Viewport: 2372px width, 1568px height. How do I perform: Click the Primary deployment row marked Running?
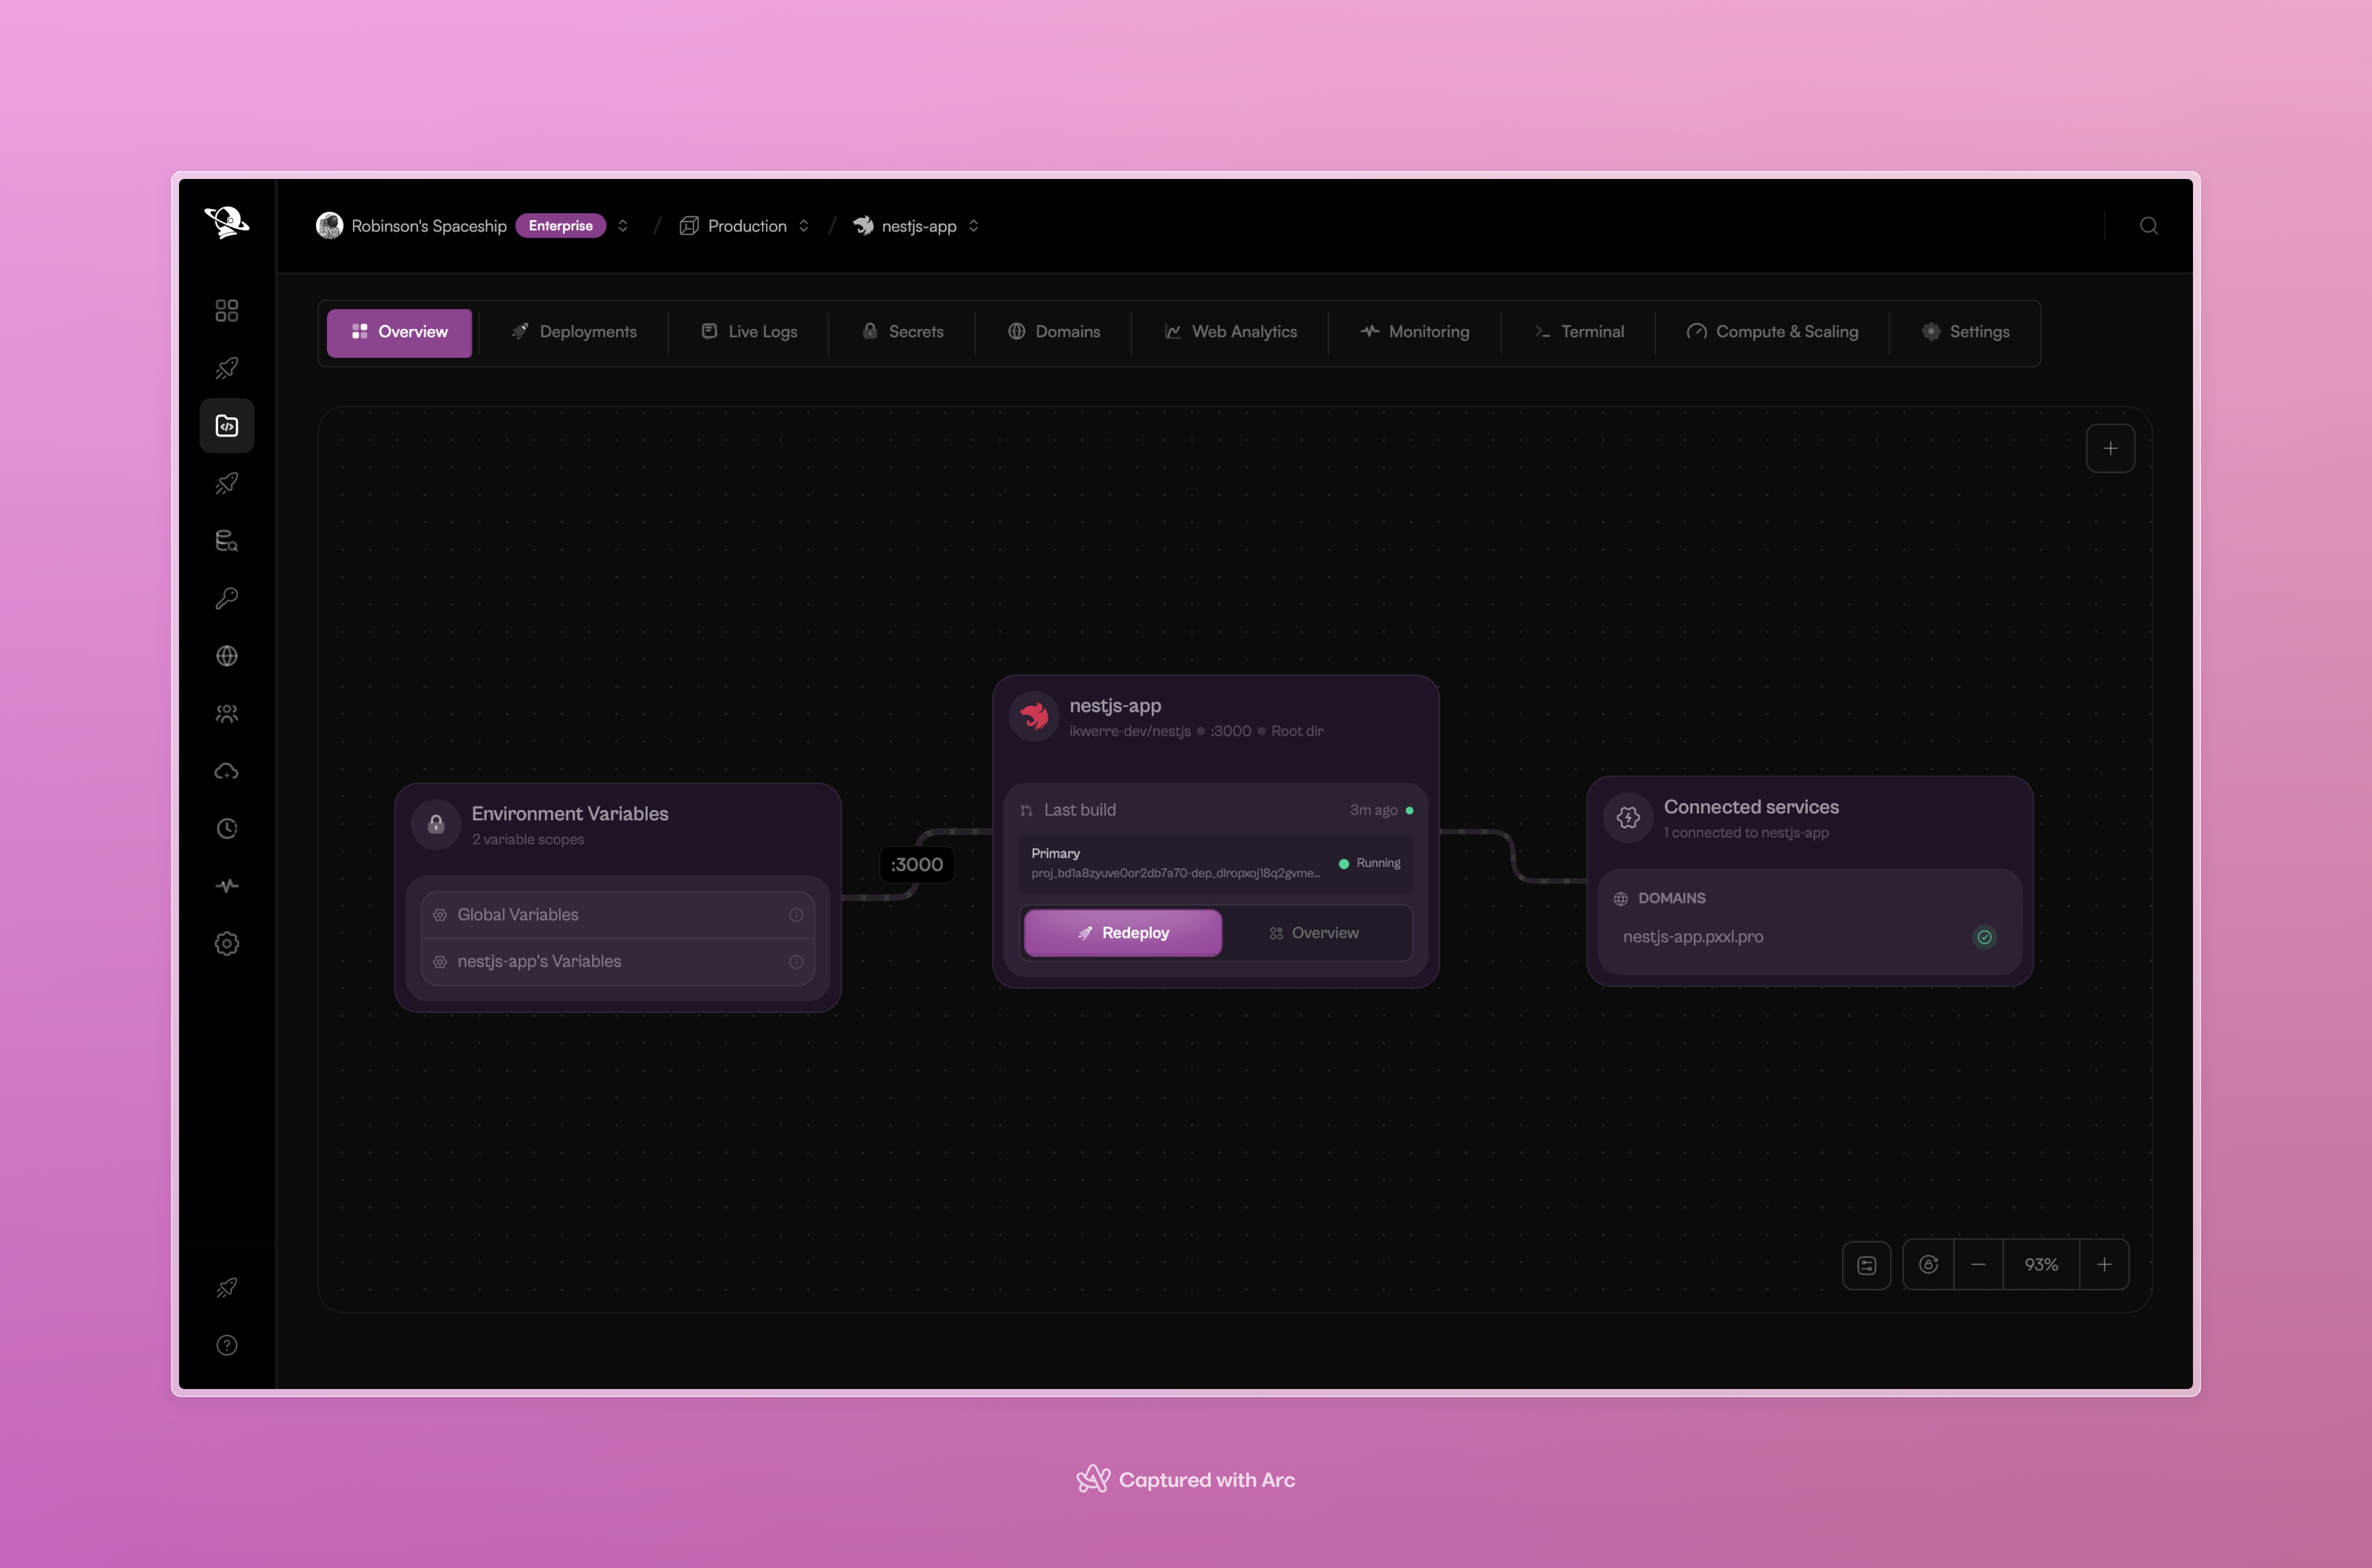pyautogui.click(x=1215, y=863)
